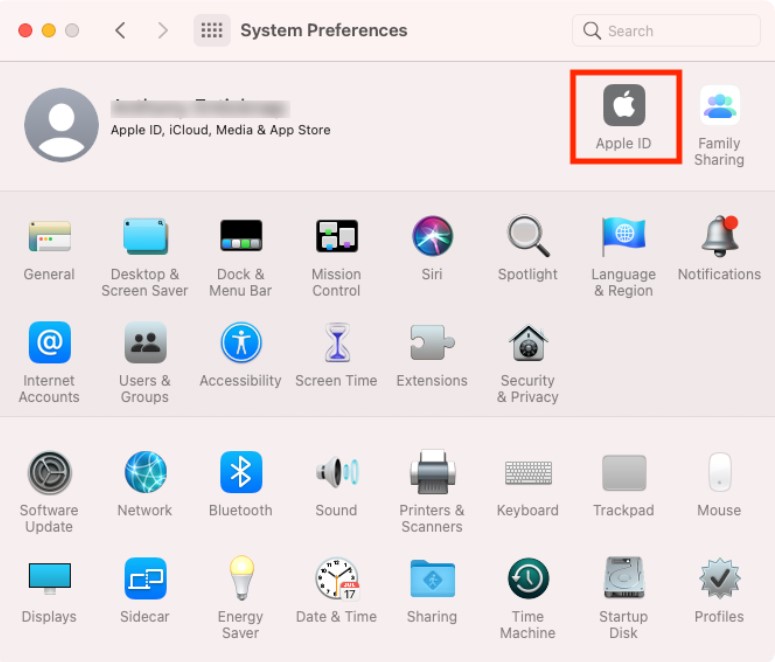Click the user account avatar picture
775x662 pixels.
coord(61,125)
